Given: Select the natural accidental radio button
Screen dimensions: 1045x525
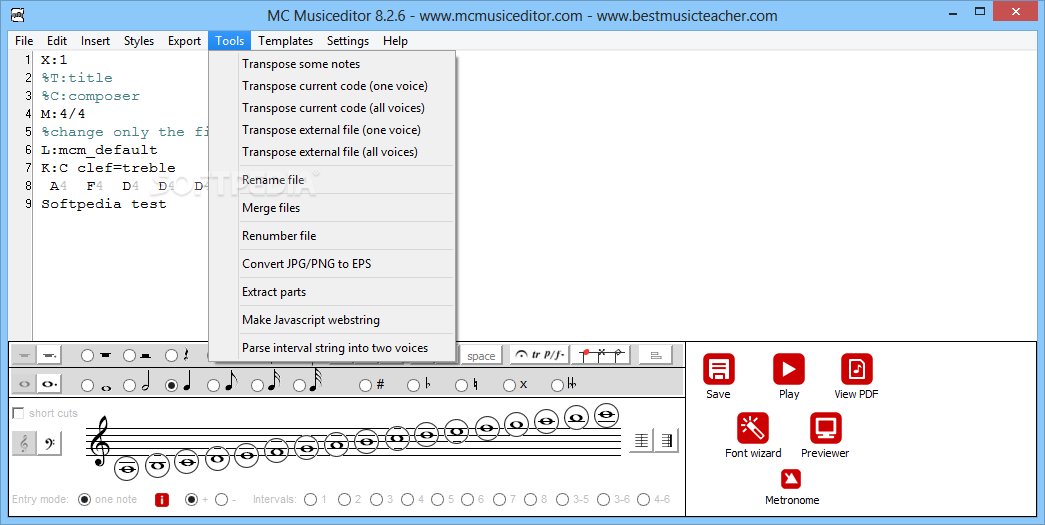Looking at the screenshot, I should (461, 385).
